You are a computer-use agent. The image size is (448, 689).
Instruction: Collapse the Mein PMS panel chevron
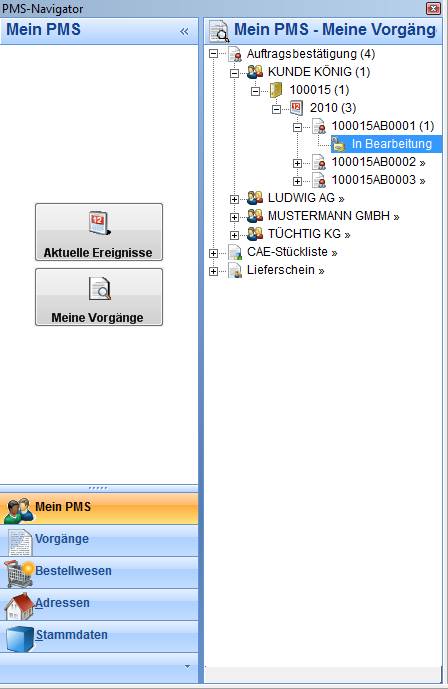[x=184, y=32]
